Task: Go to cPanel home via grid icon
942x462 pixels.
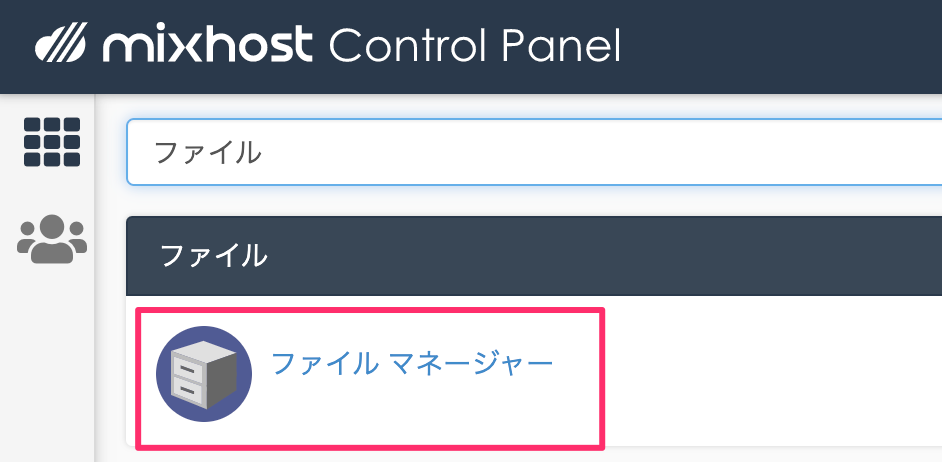Action: 52,142
